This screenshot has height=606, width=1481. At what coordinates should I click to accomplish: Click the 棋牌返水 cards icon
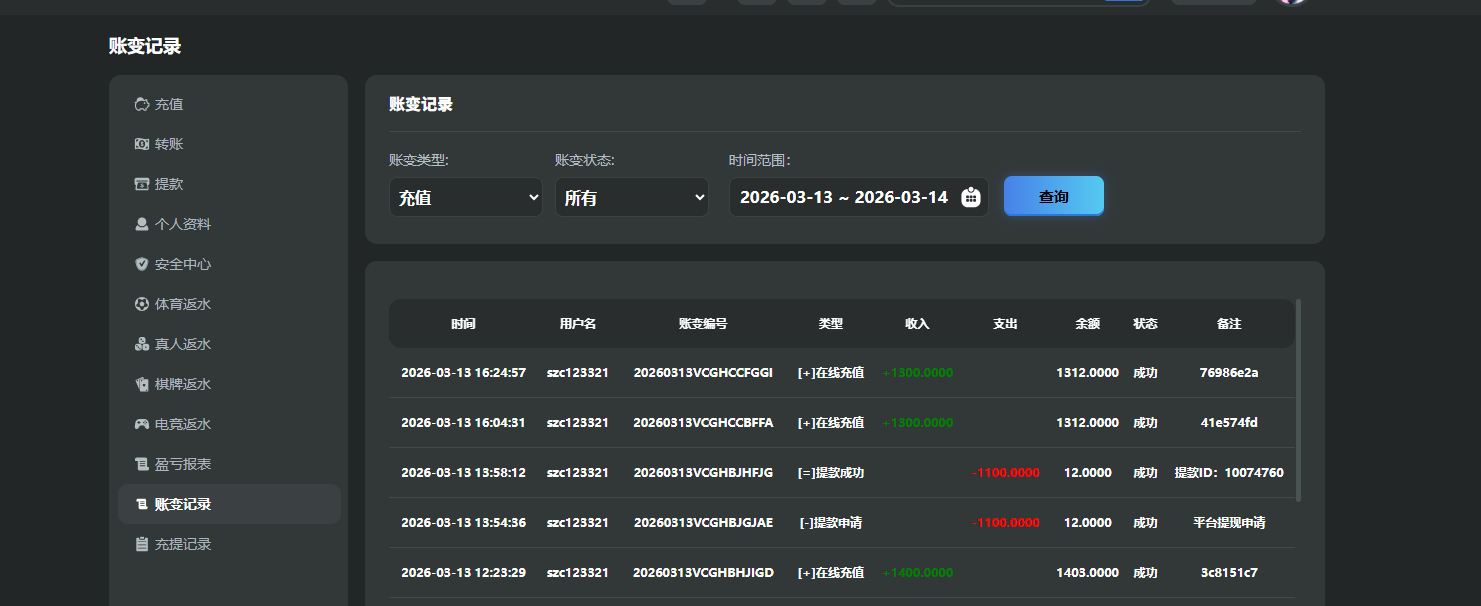coord(141,384)
